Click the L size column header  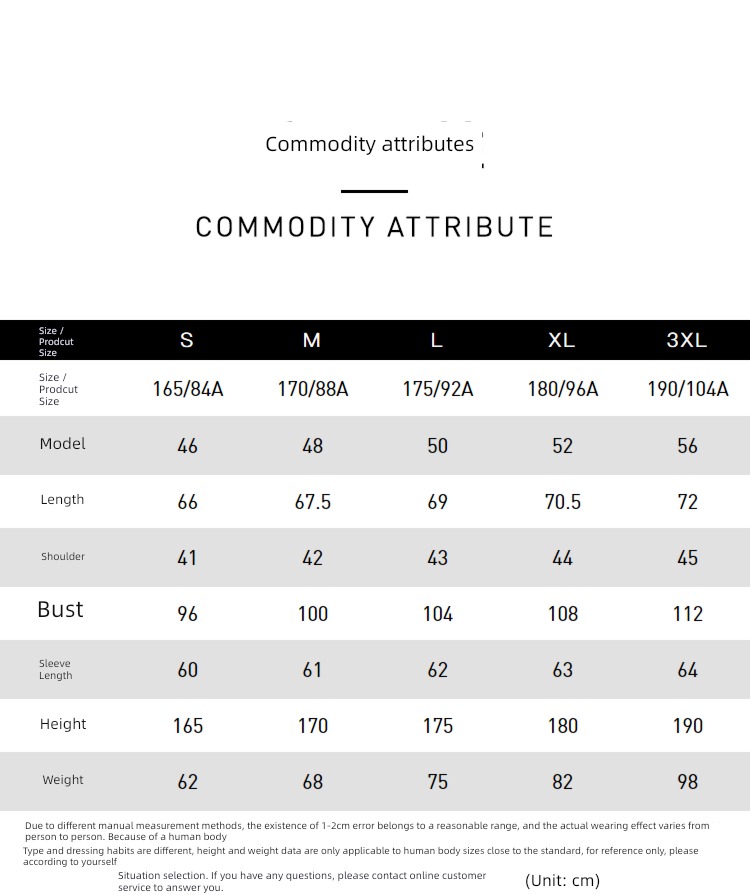click(437, 340)
